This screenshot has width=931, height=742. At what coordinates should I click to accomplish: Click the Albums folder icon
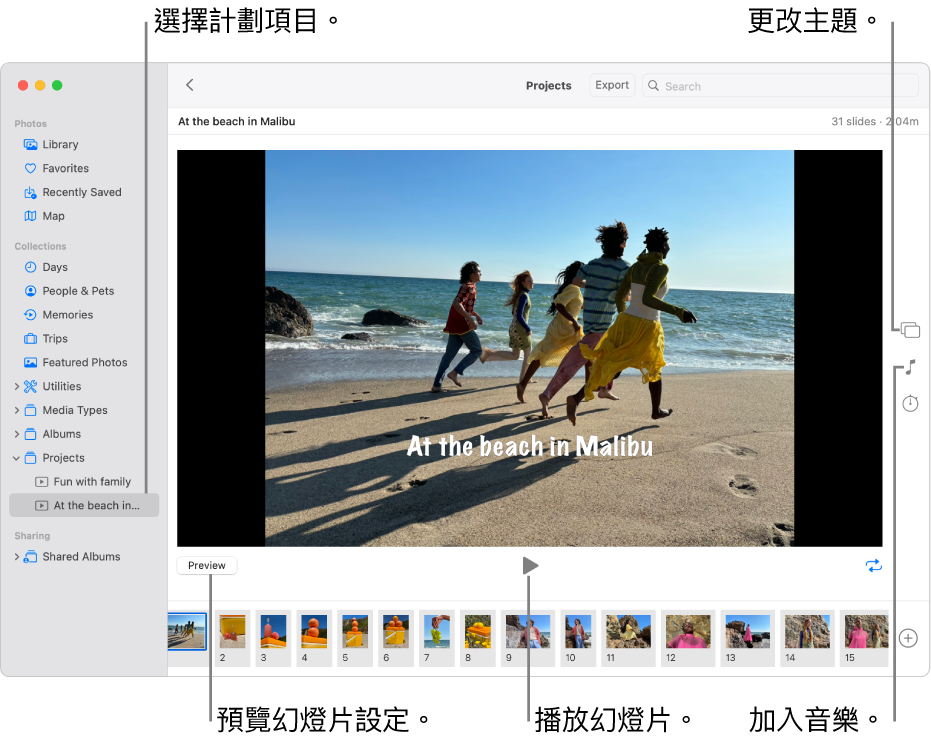click(30, 434)
